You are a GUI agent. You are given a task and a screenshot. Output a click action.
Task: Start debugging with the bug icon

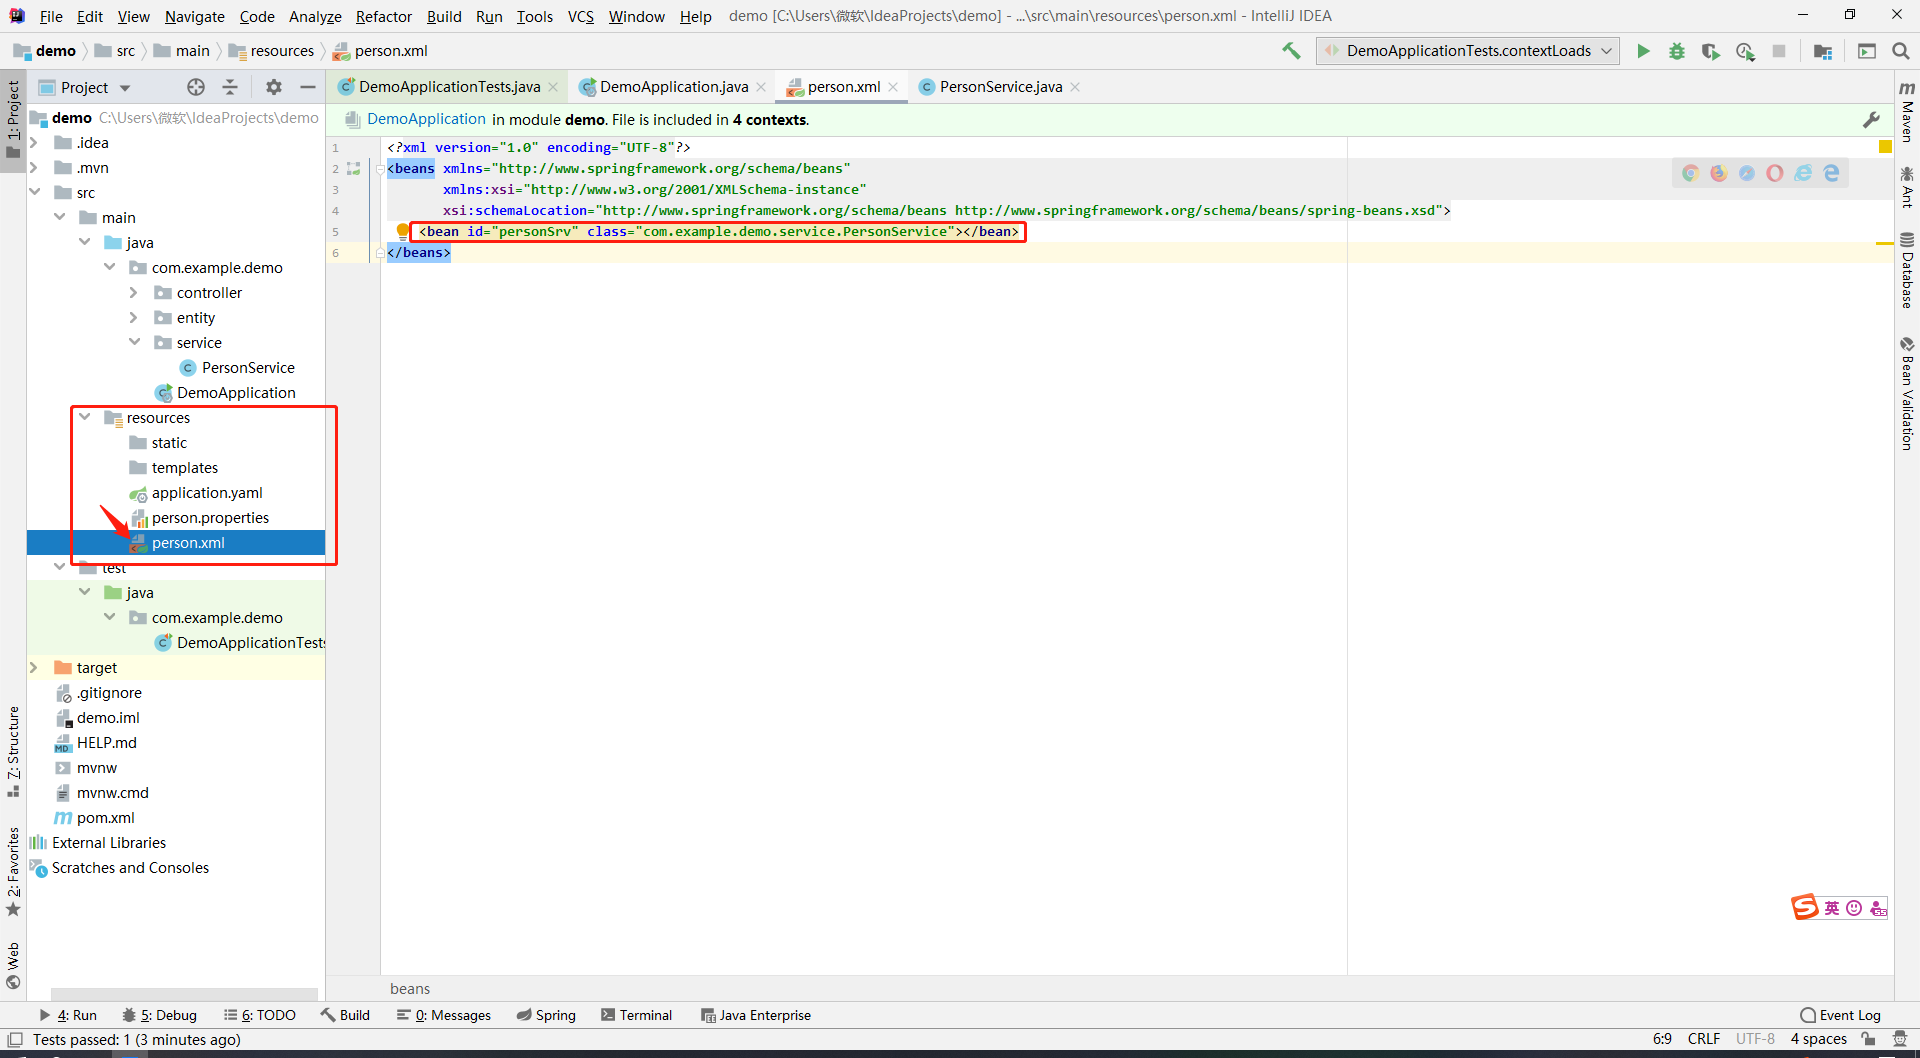(x=1677, y=51)
